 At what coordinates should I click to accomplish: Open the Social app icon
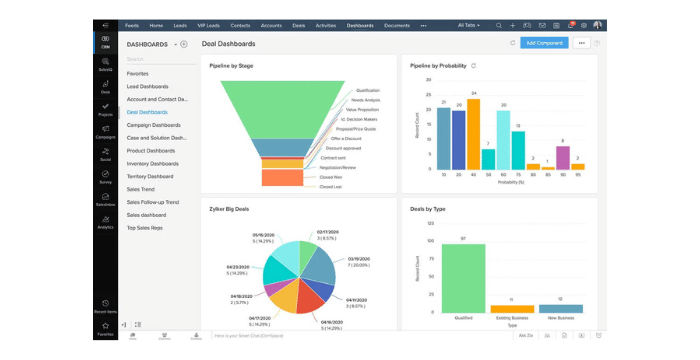105,155
